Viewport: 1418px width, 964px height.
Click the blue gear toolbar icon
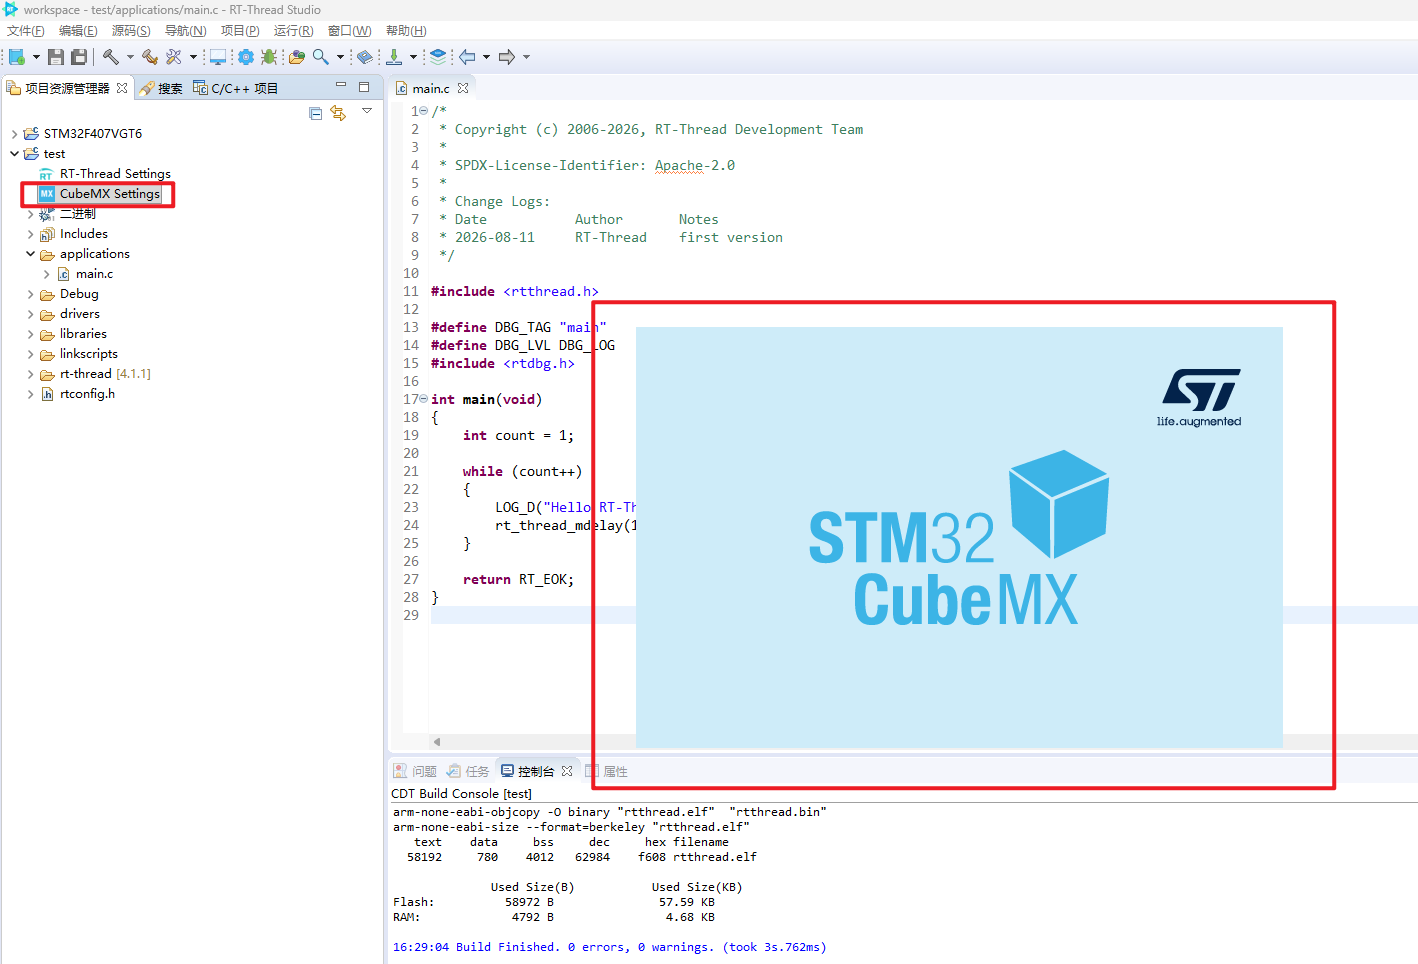(x=246, y=57)
